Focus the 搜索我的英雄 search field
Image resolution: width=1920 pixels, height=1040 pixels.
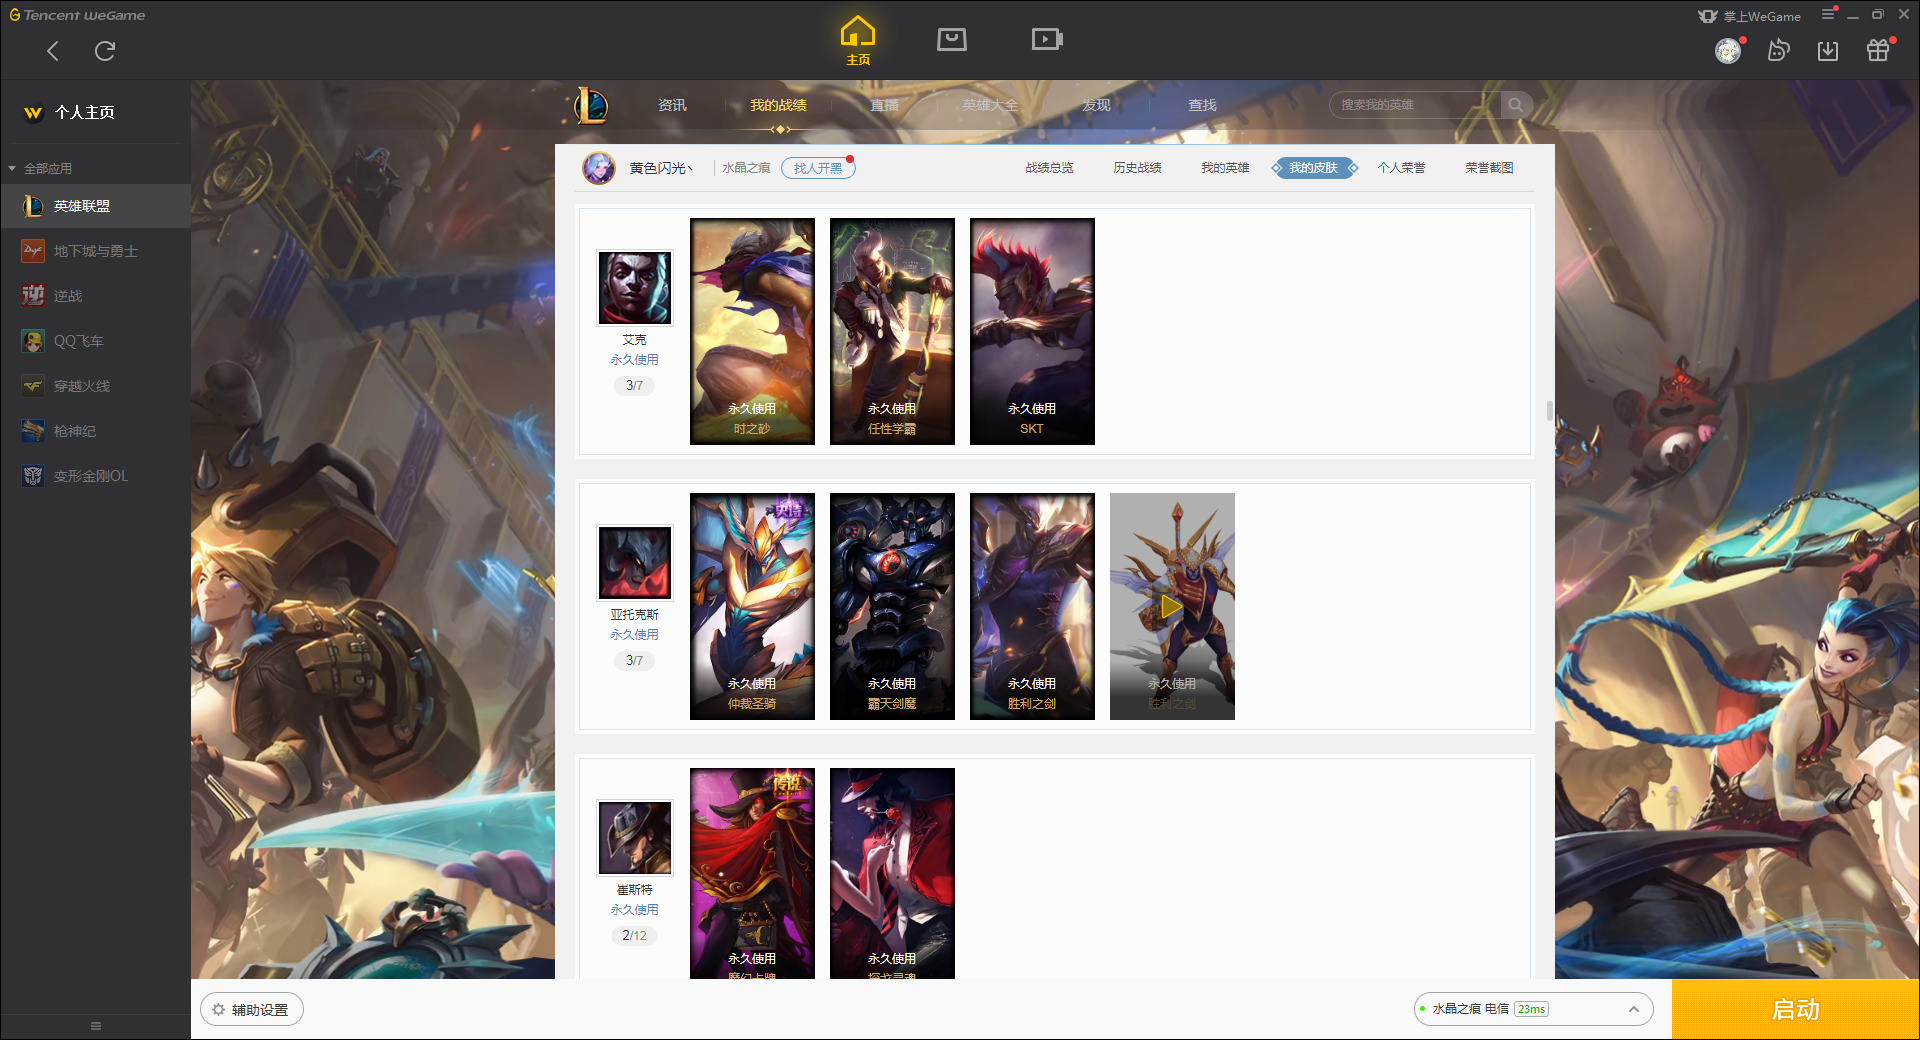point(1414,105)
